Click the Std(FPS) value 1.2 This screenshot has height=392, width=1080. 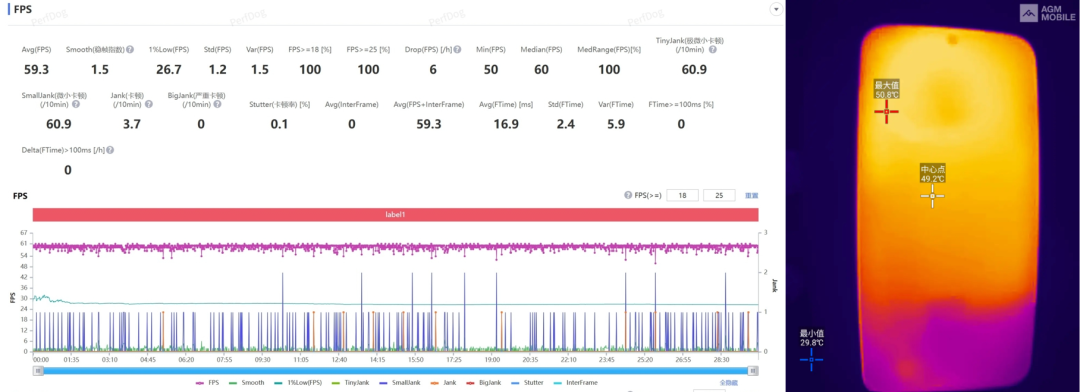(x=218, y=70)
